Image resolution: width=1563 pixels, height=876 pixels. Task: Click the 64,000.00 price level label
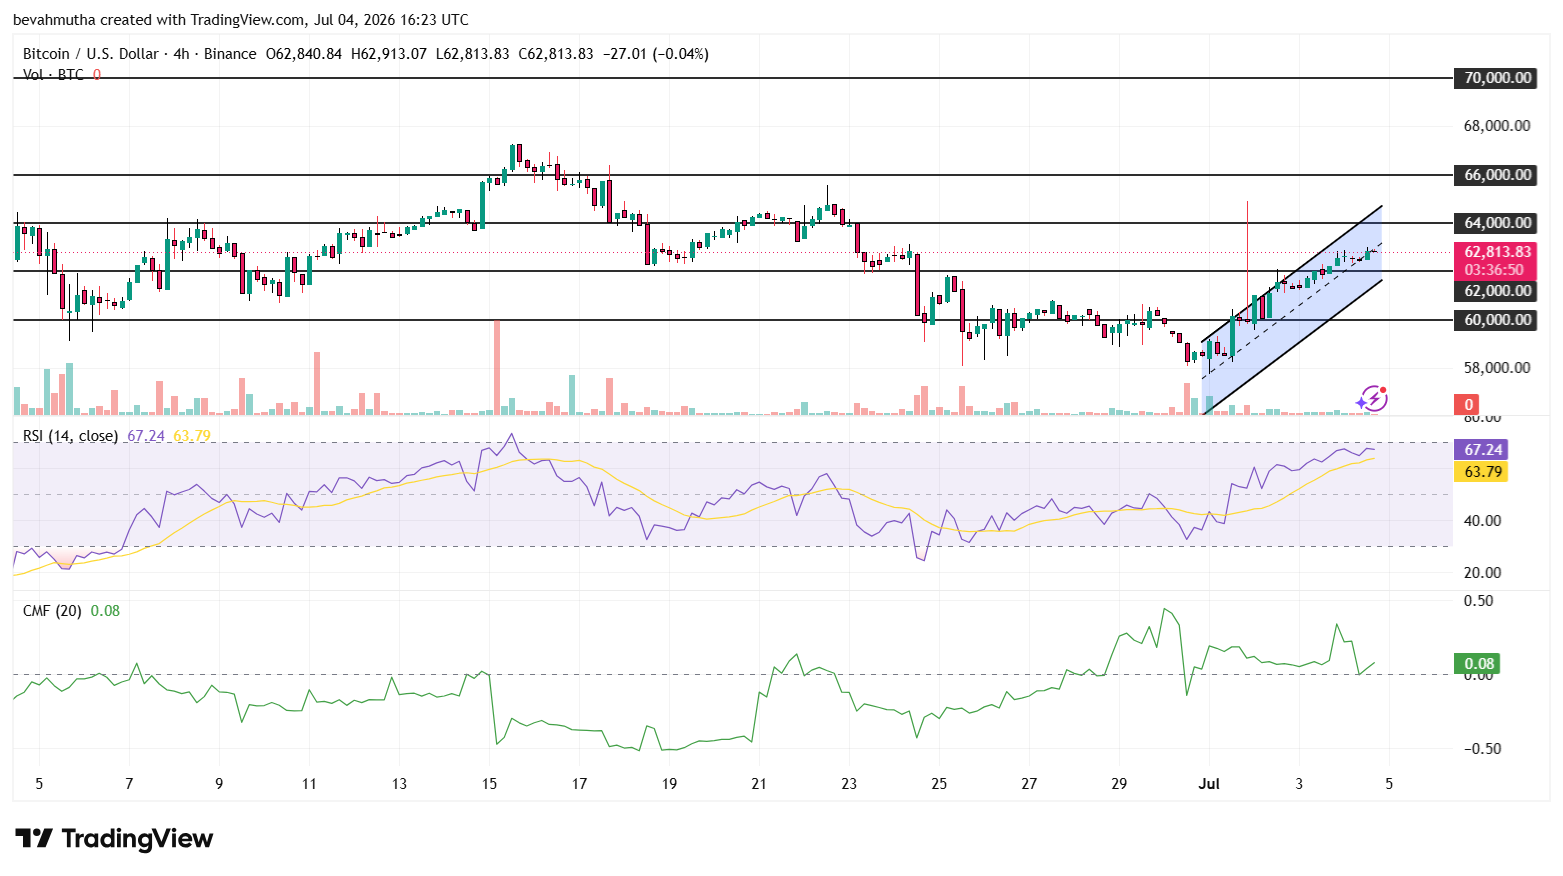[x=1497, y=223]
